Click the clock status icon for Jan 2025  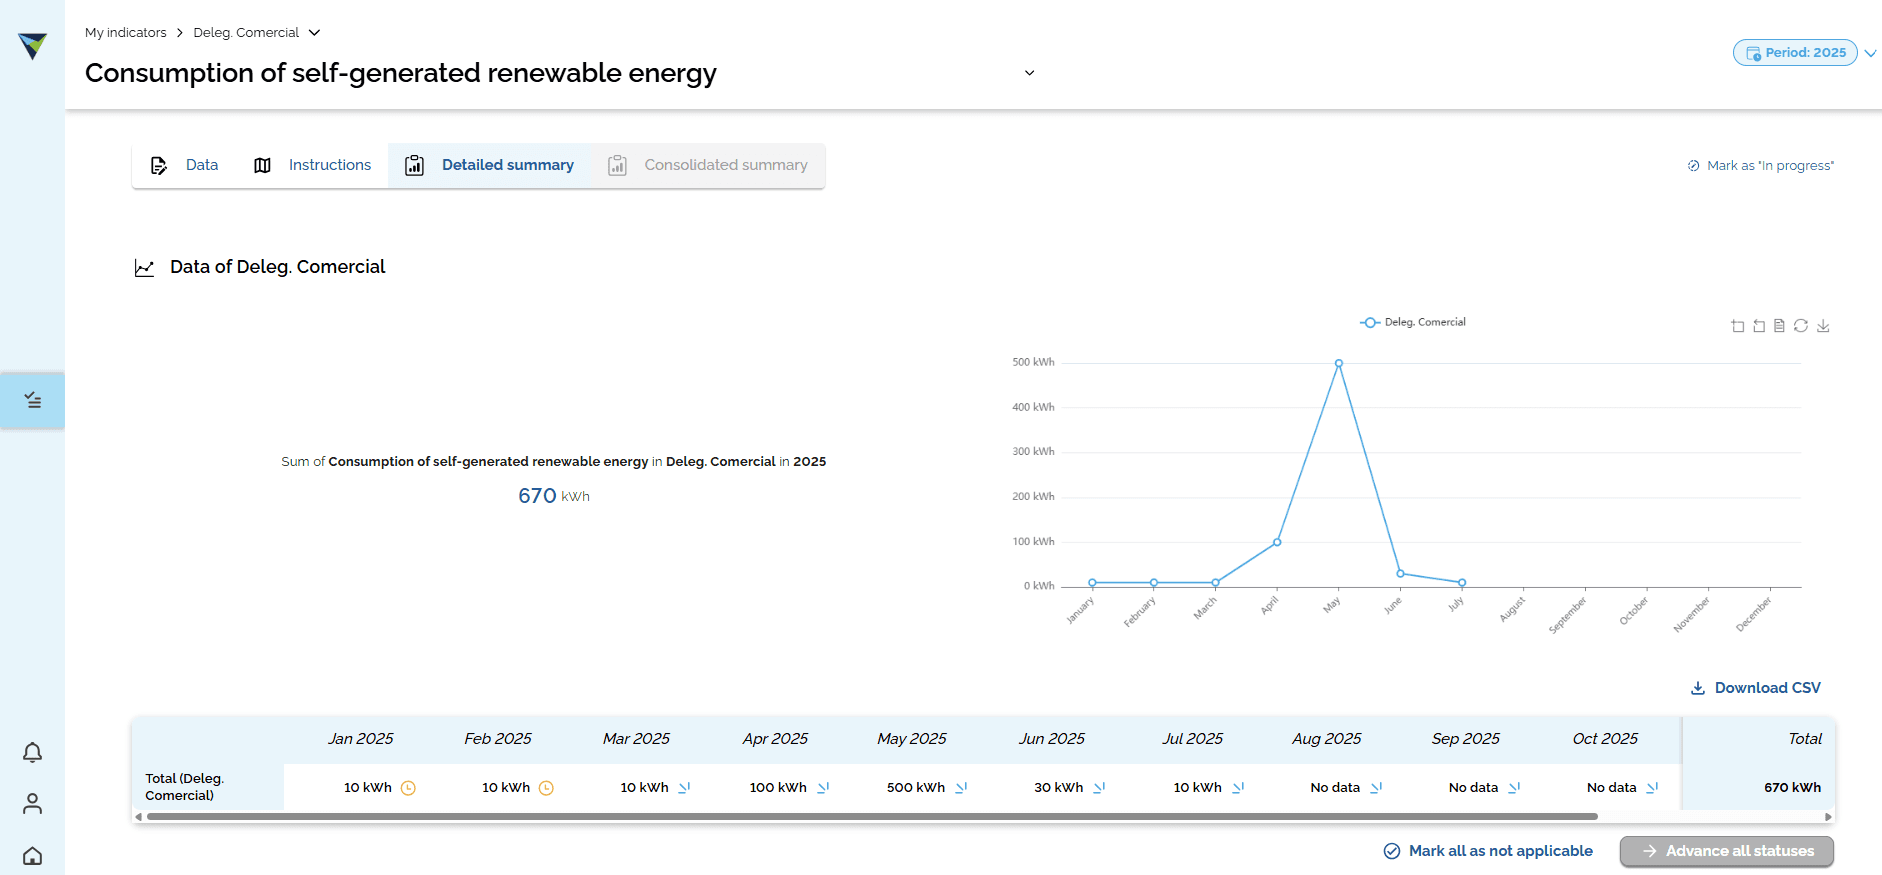[x=408, y=788]
